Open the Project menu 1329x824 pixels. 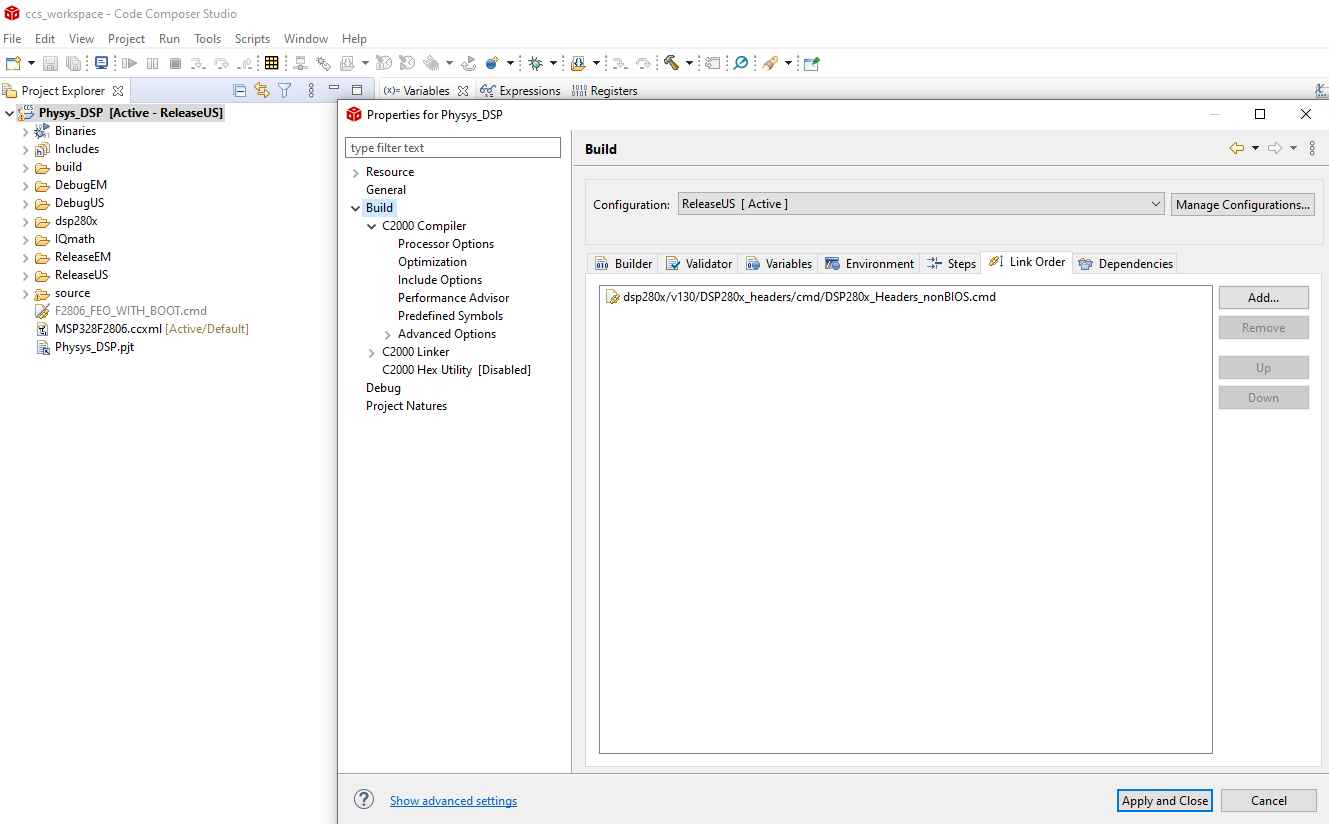click(x=126, y=39)
